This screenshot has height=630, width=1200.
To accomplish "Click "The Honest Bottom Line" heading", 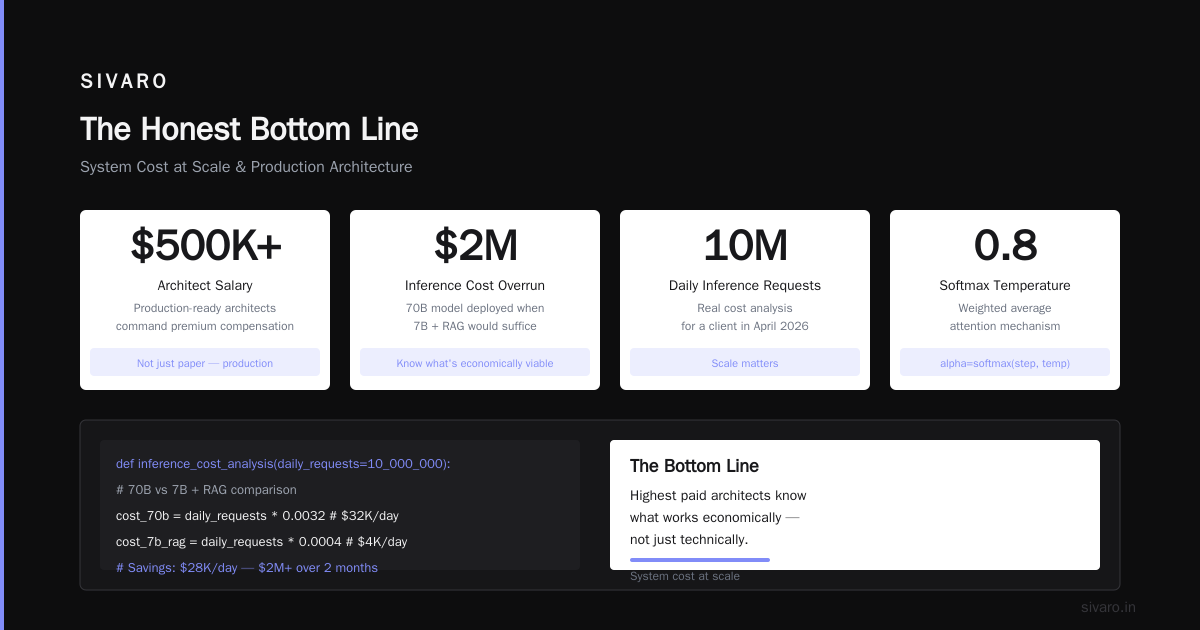I will 249,129.
